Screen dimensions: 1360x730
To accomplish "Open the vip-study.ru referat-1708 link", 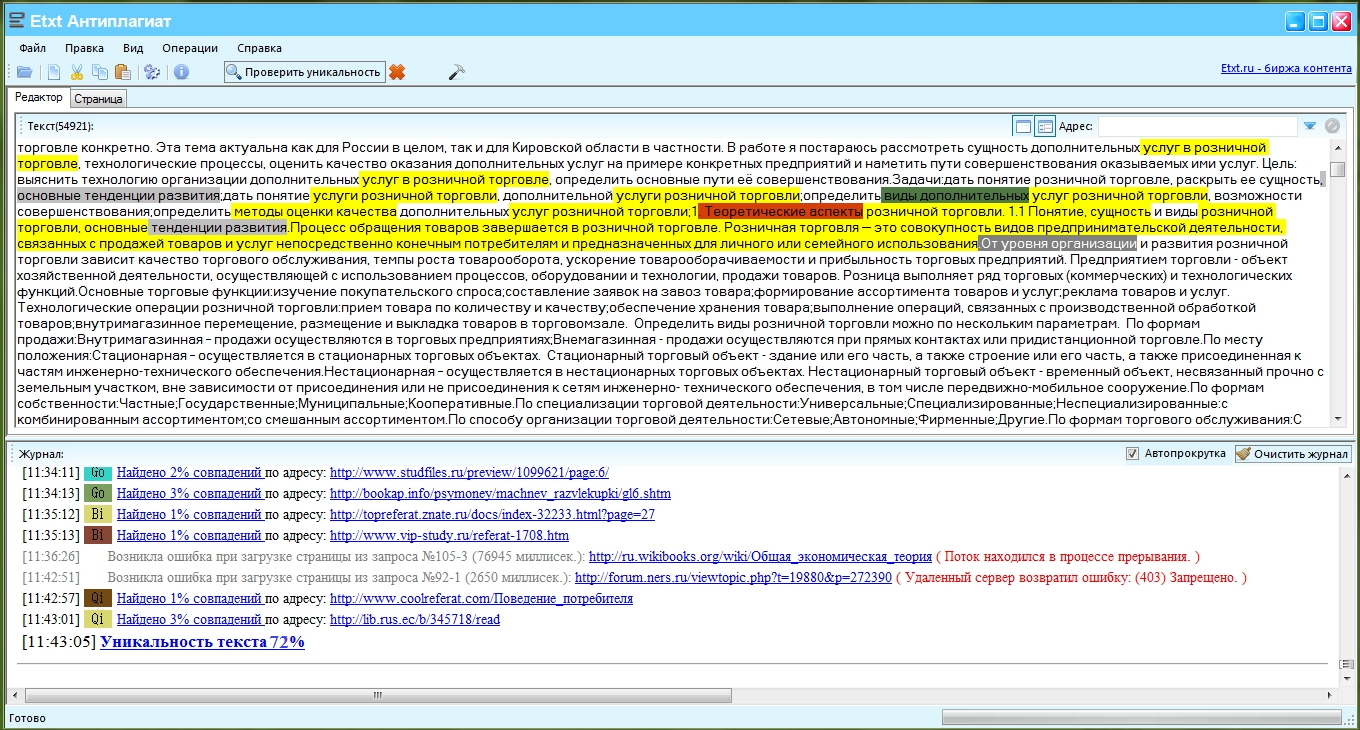I will coord(449,536).
